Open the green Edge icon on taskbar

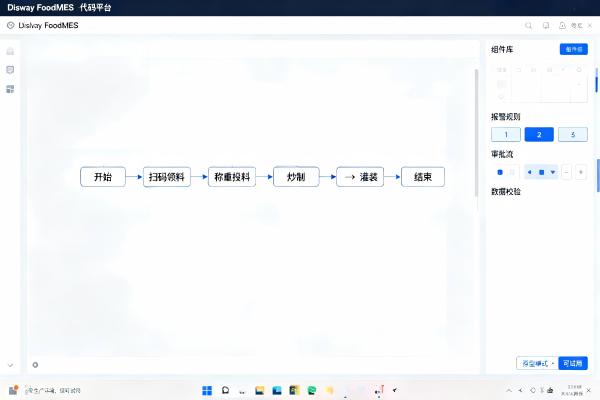[312, 390]
